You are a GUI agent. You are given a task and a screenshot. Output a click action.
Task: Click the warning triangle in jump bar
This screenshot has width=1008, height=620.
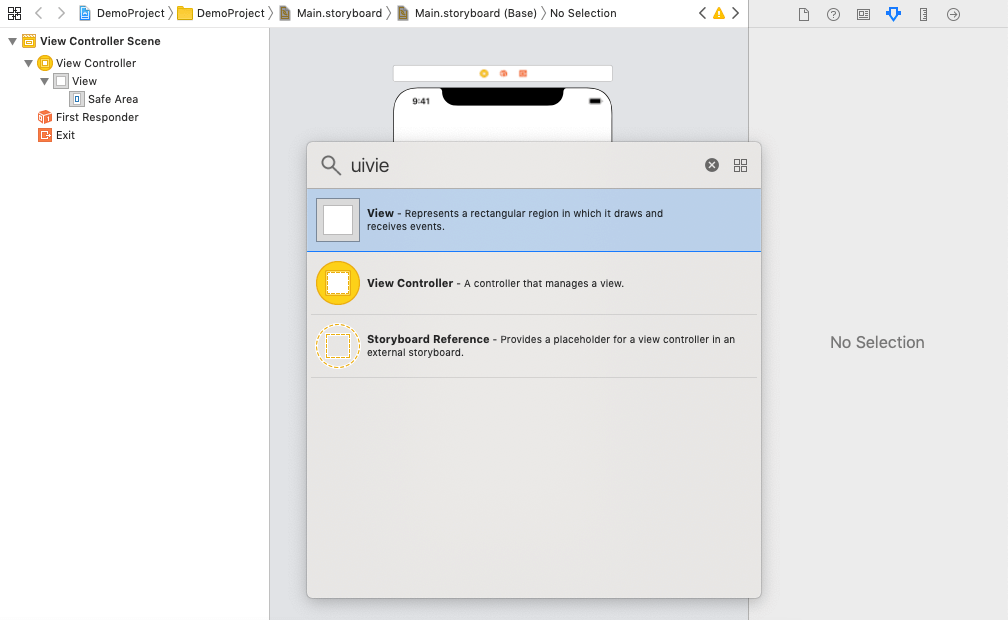[x=719, y=13]
